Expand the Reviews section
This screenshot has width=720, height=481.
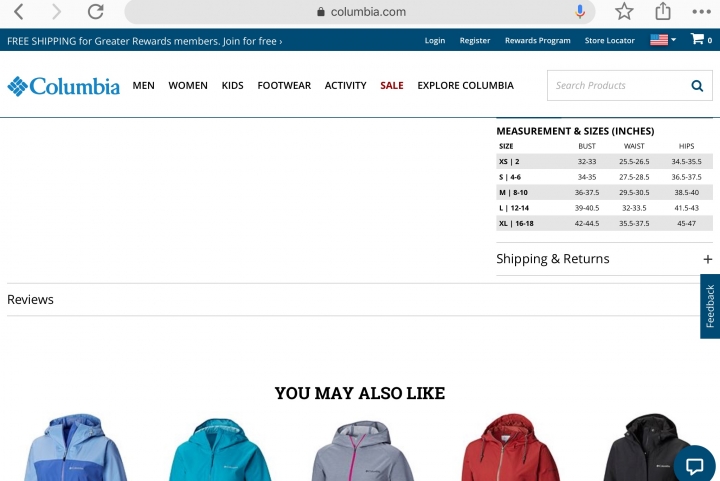(353, 299)
